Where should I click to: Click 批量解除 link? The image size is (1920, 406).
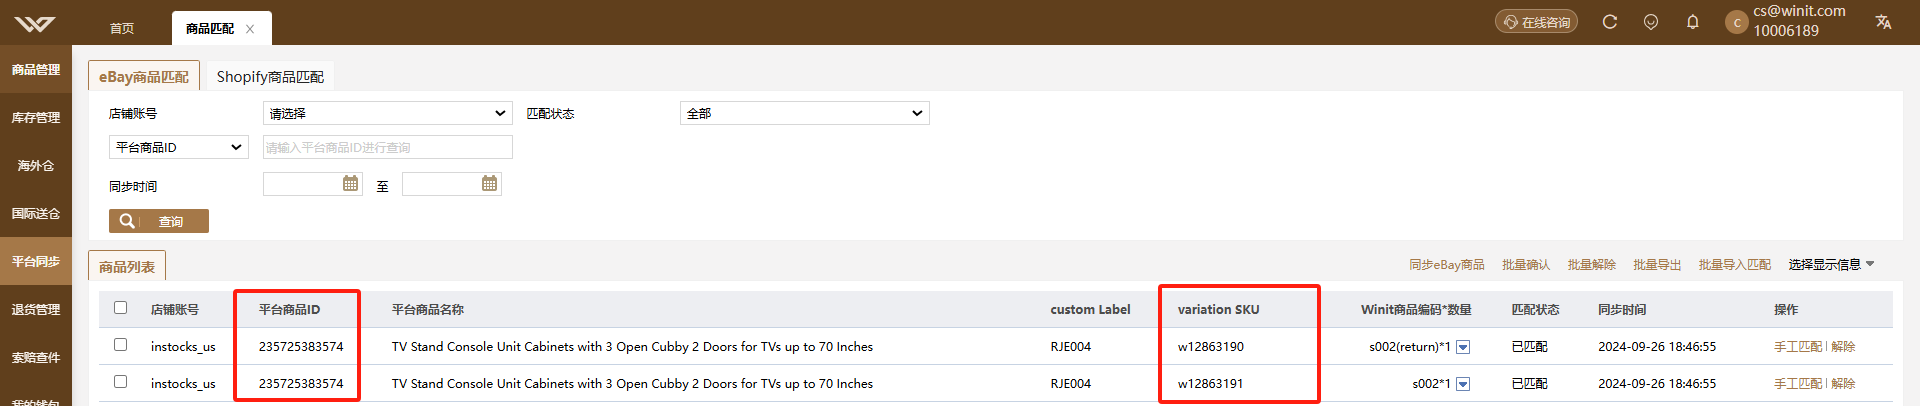coord(1592,265)
